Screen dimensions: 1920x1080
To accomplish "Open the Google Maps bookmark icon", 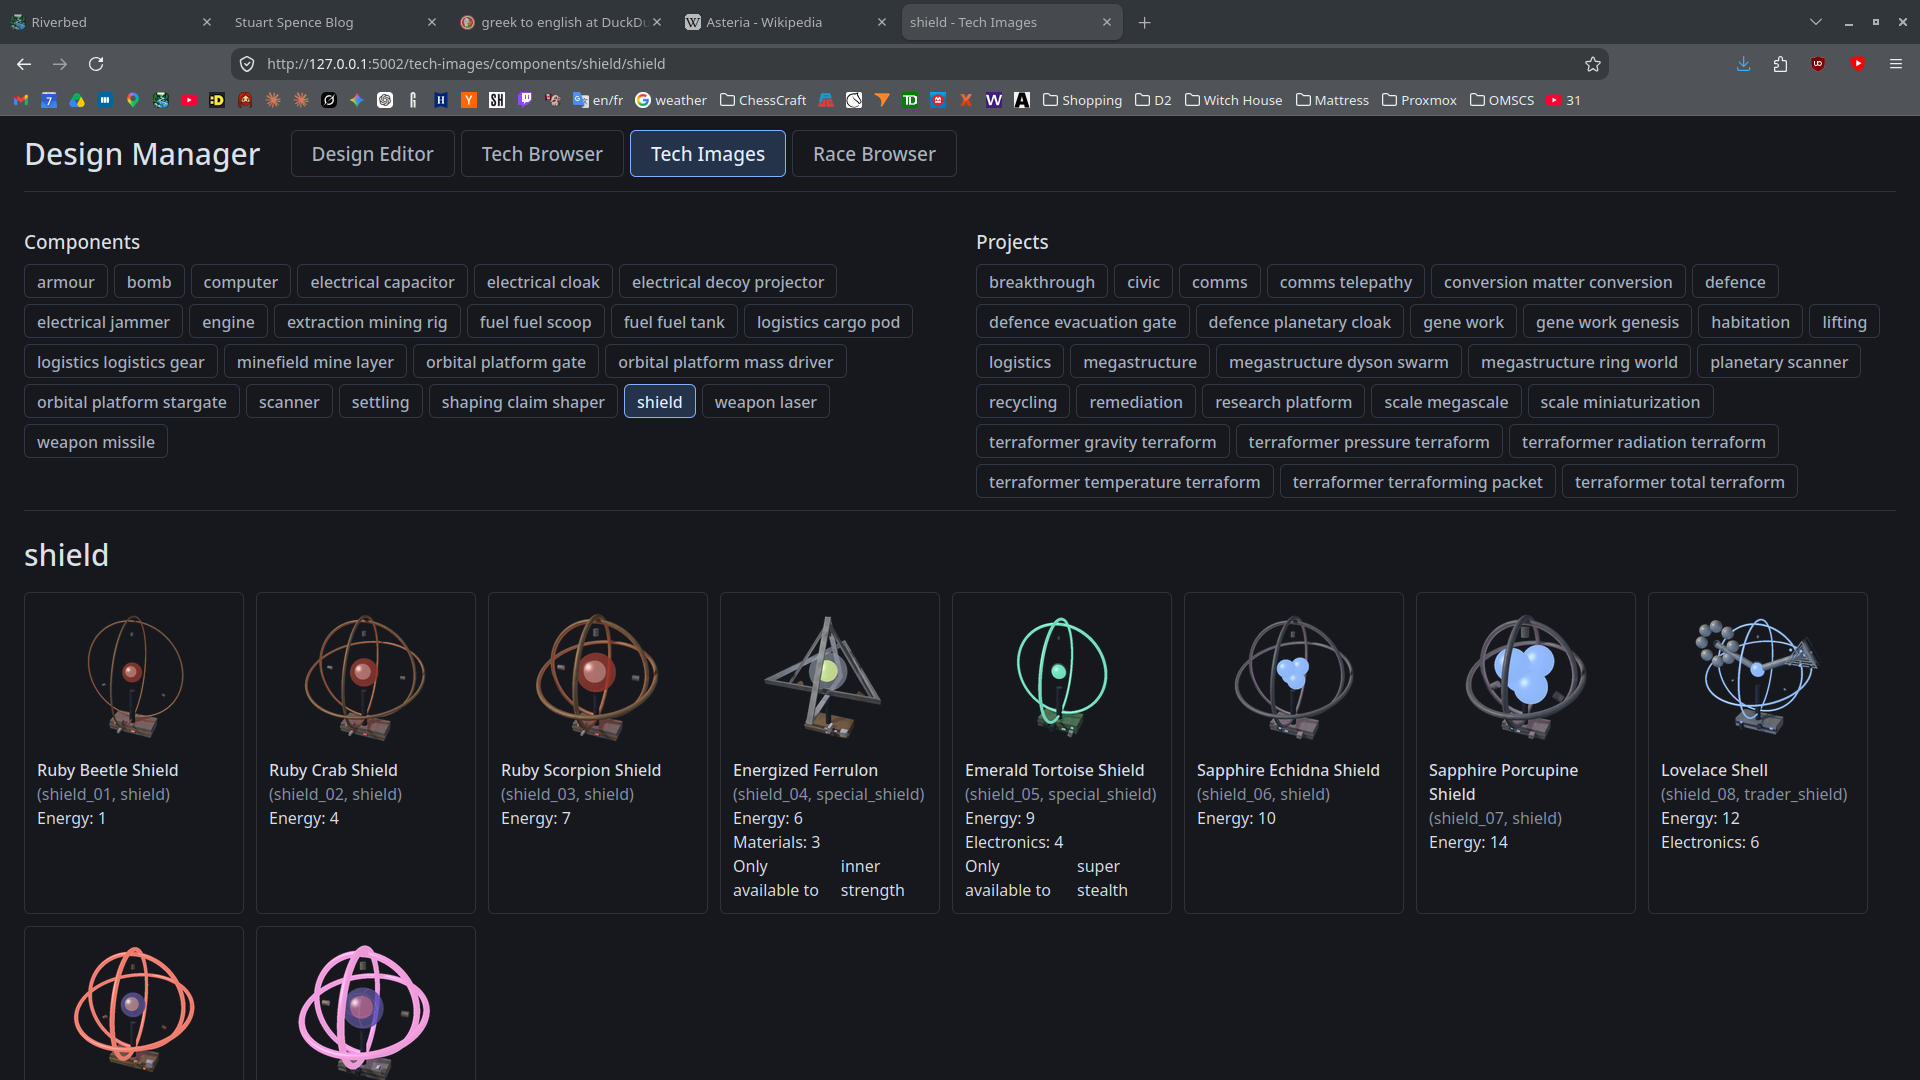I will [133, 100].
